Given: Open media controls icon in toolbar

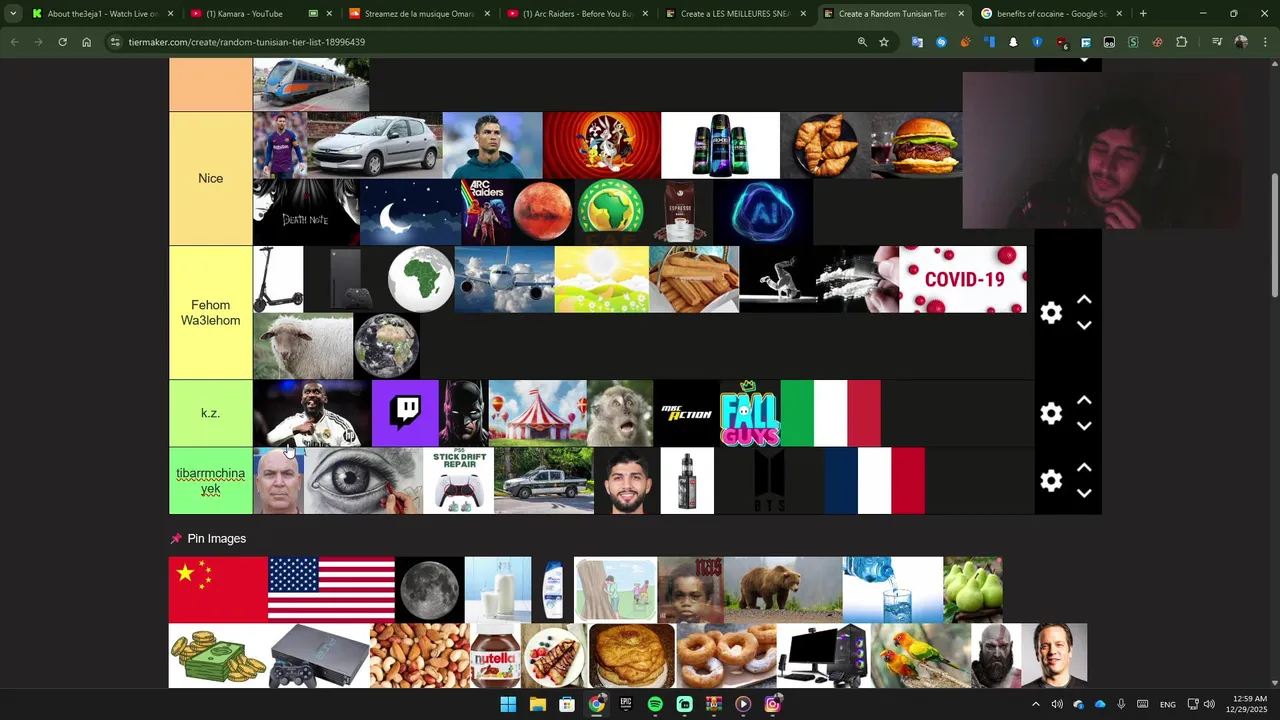Looking at the screenshot, I should (x=1217, y=42).
